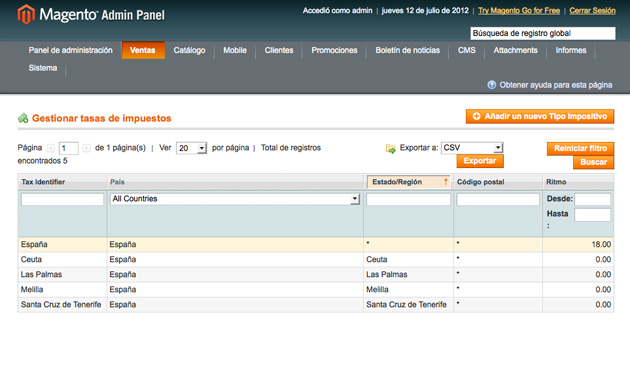Open the Mobile menu
The height and width of the screenshot is (391, 630).
pyautogui.click(x=235, y=50)
